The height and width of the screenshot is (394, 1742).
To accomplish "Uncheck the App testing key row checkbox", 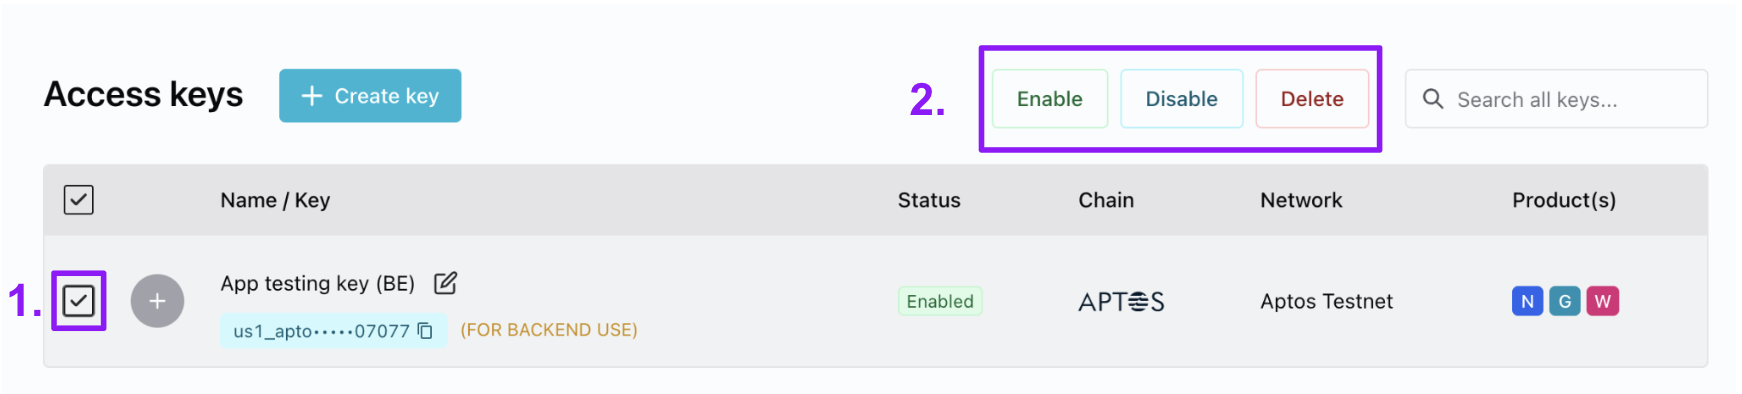I will [x=79, y=301].
